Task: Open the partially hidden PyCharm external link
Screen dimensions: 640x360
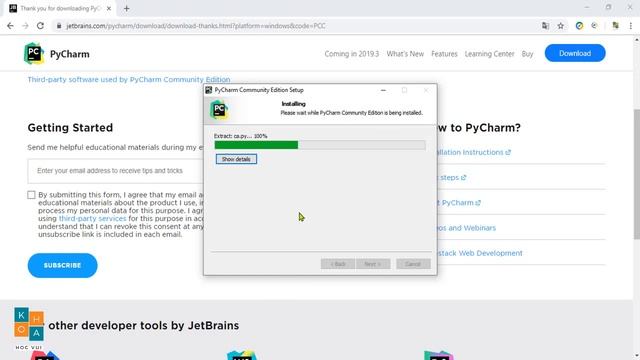Action: coord(459,203)
